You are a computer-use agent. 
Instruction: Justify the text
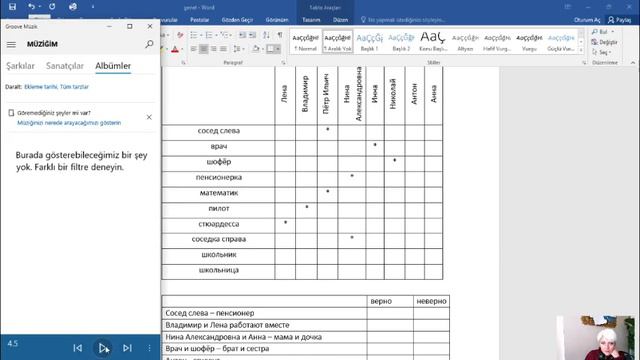click(223, 49)
